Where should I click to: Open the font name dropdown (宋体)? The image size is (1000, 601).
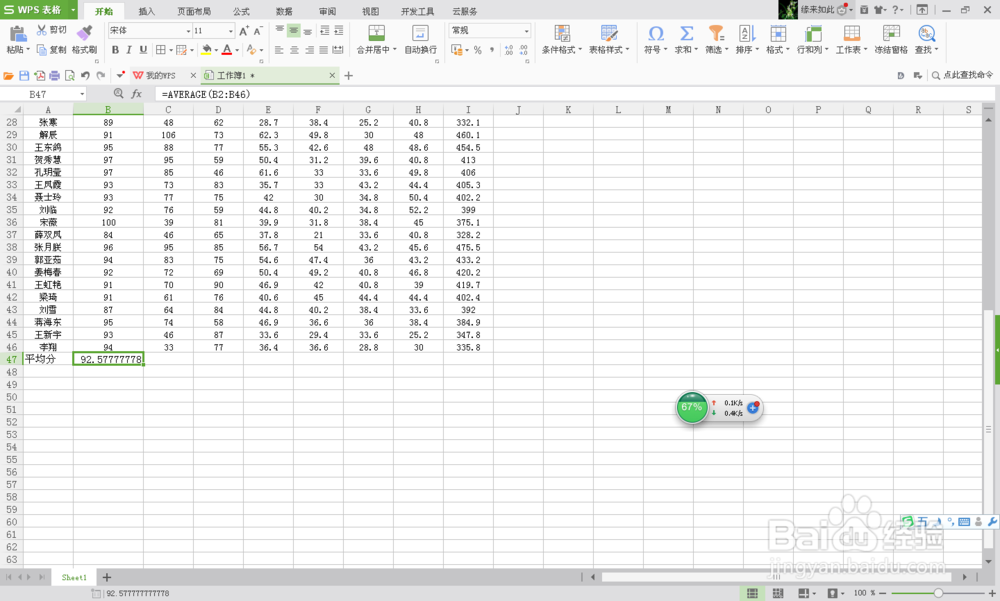coord(188,31)
